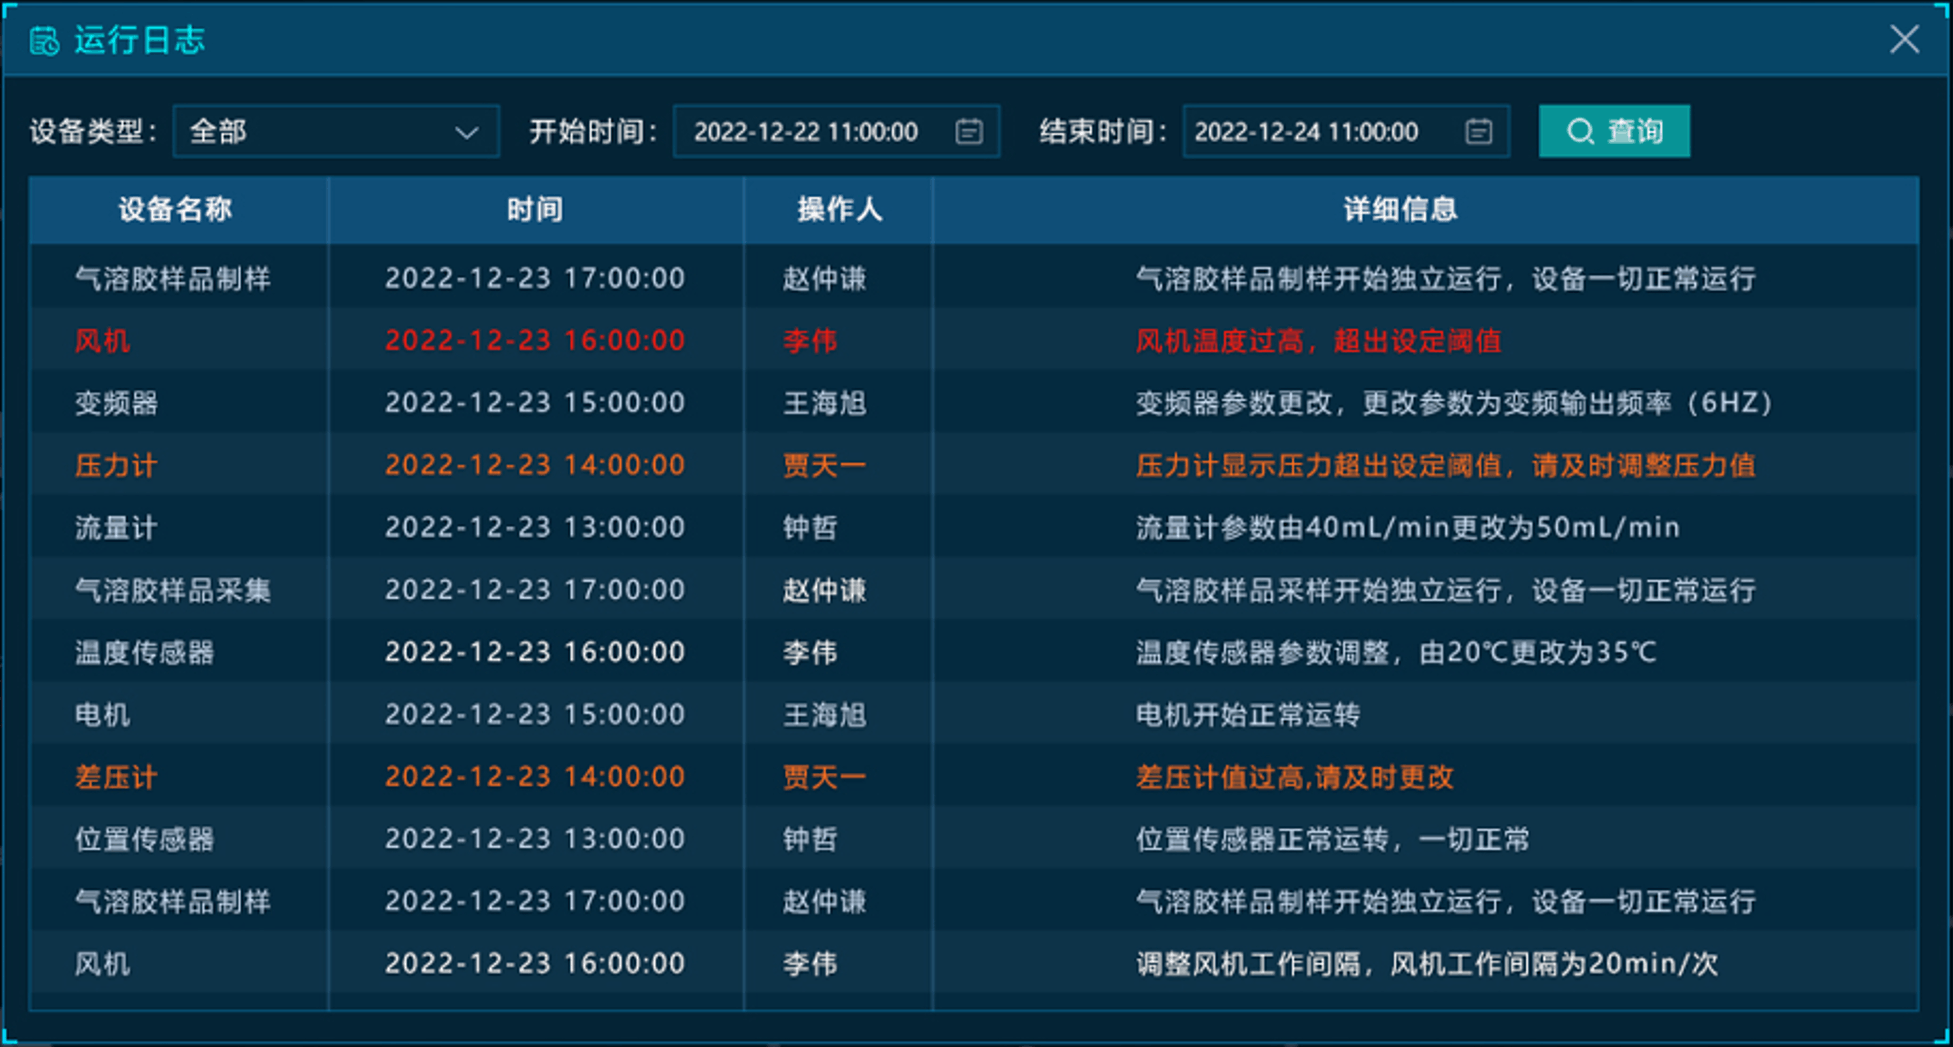1953x1047 pixels.
Task: Click into the 开始时间 date field
Action: (x=810, y=131)
